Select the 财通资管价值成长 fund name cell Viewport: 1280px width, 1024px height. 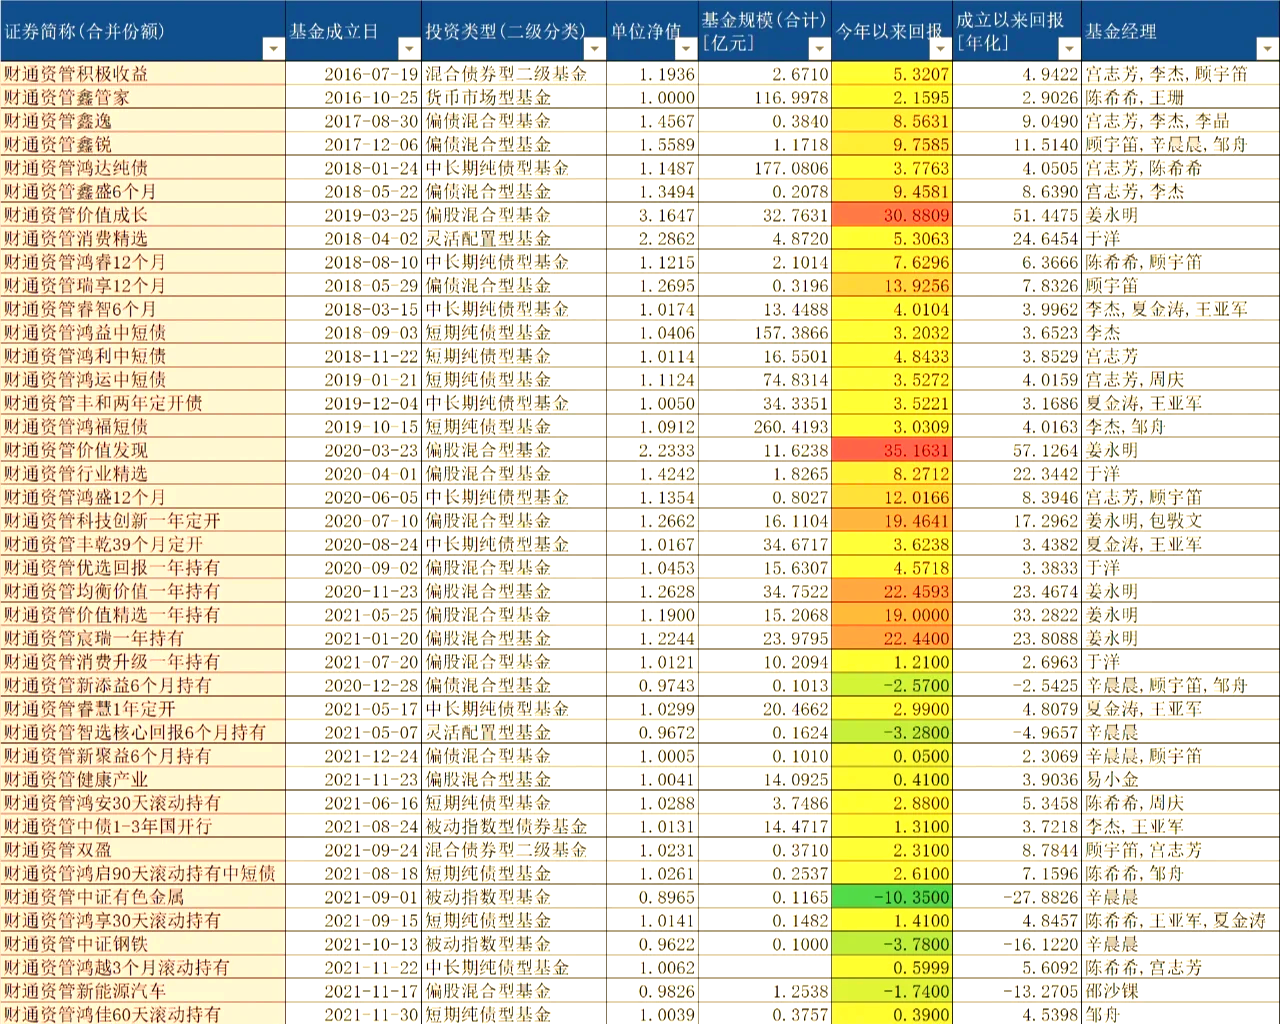click(142, 215)
